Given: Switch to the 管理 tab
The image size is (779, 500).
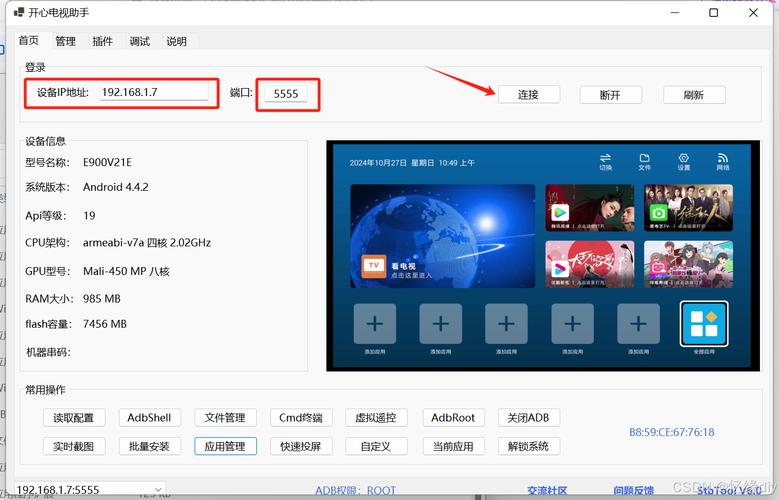Looking at the screenshot, I should point(65,41).
